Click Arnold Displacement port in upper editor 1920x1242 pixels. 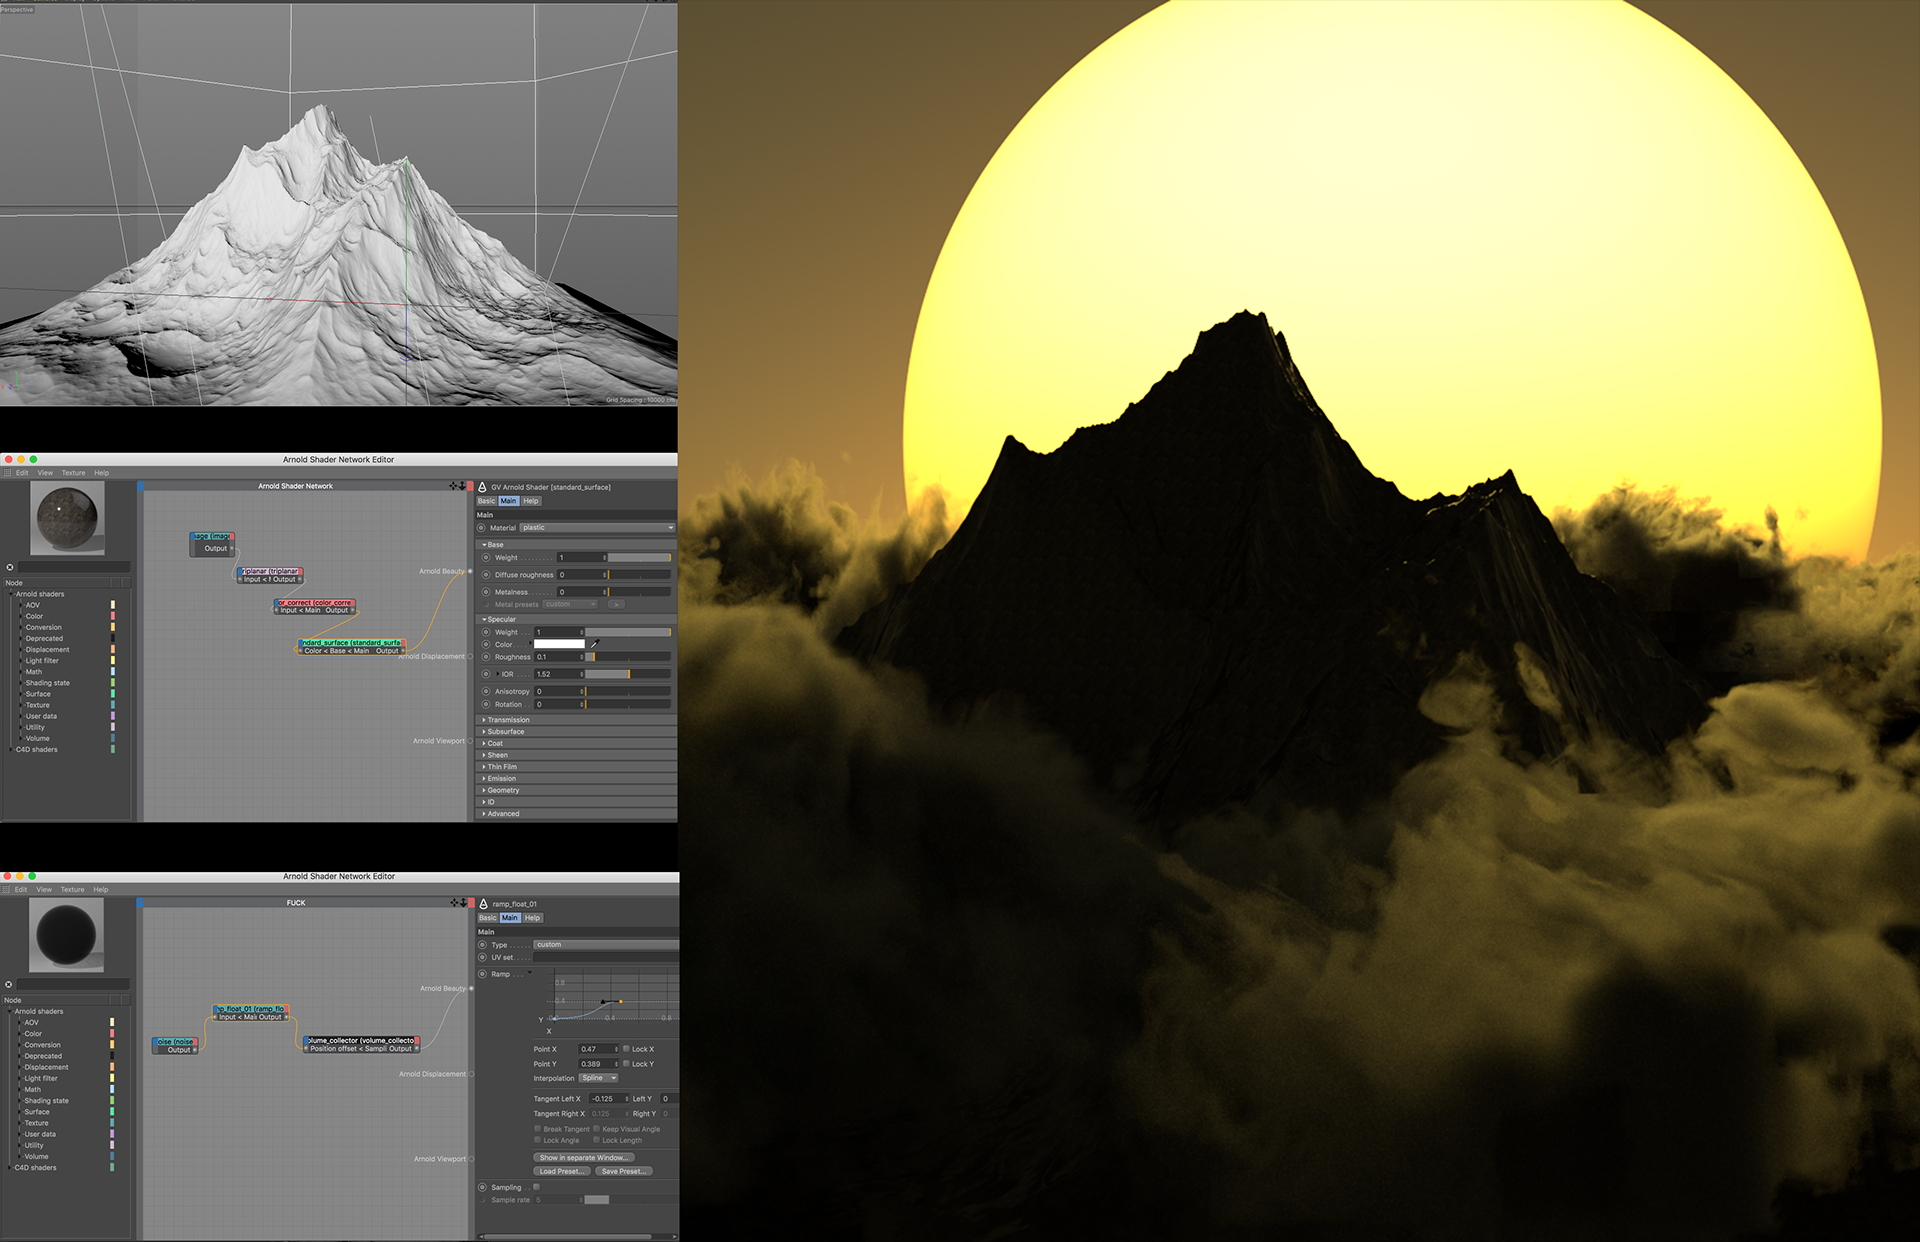470,656
